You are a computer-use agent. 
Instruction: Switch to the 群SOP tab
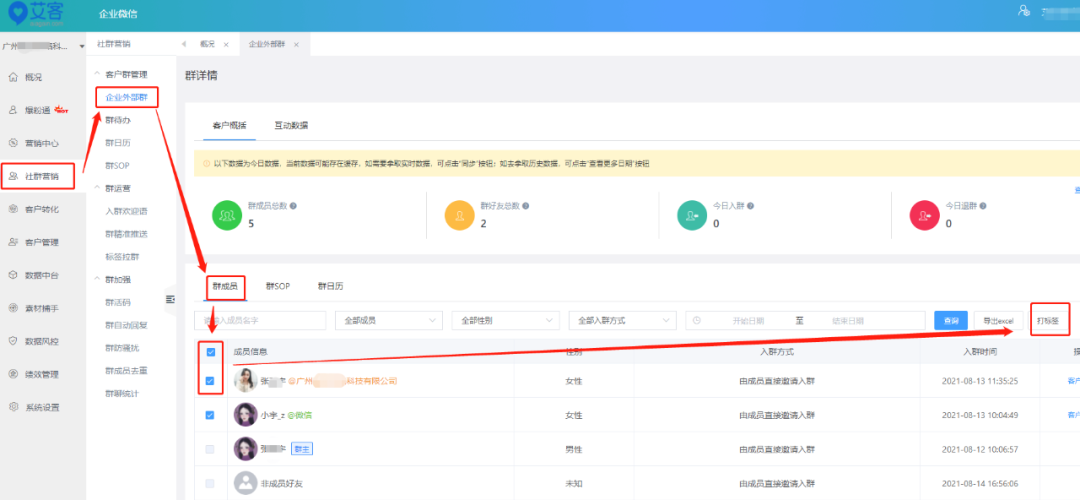pyautogui.click(x=277, y=286)
